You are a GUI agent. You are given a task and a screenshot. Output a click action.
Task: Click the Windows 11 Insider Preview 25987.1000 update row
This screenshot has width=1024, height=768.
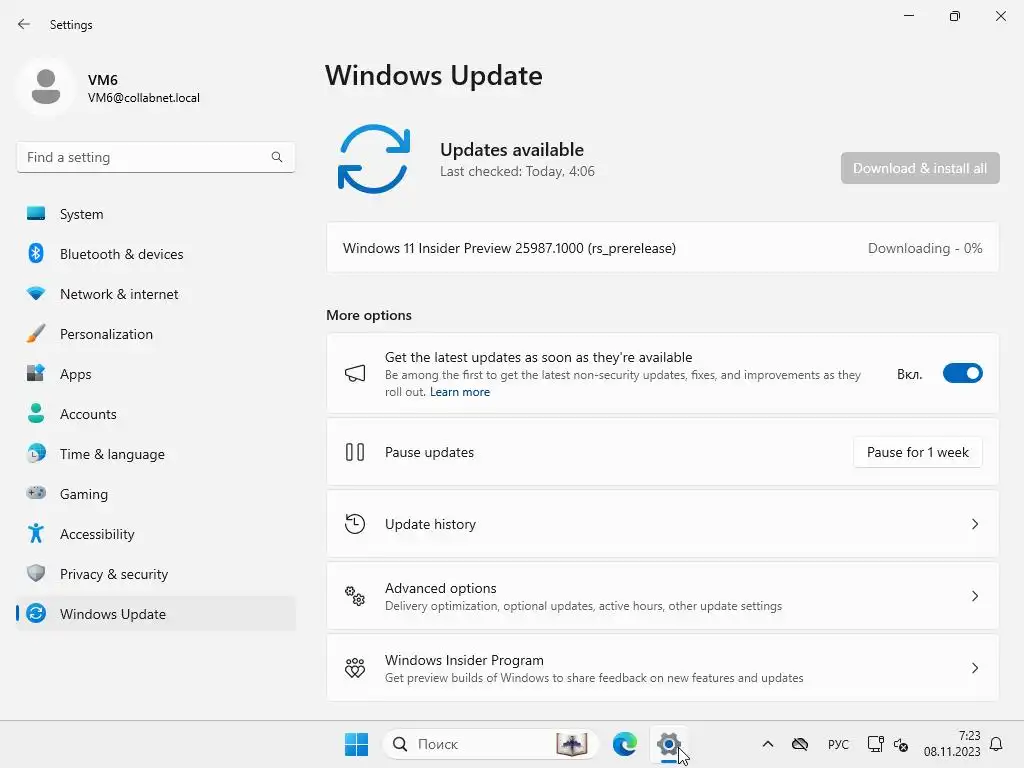tap(662, 248)
